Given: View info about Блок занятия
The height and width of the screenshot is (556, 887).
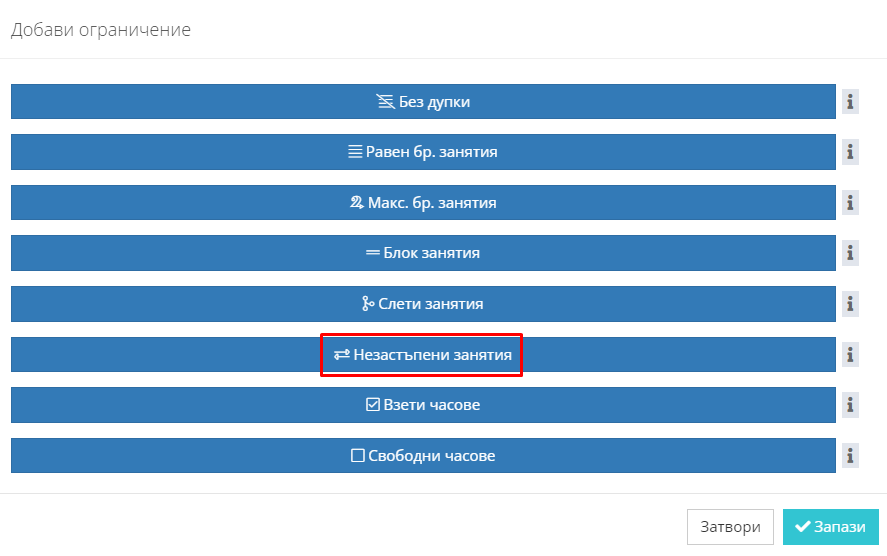Looking at the screenshot, I should (850, 253).
